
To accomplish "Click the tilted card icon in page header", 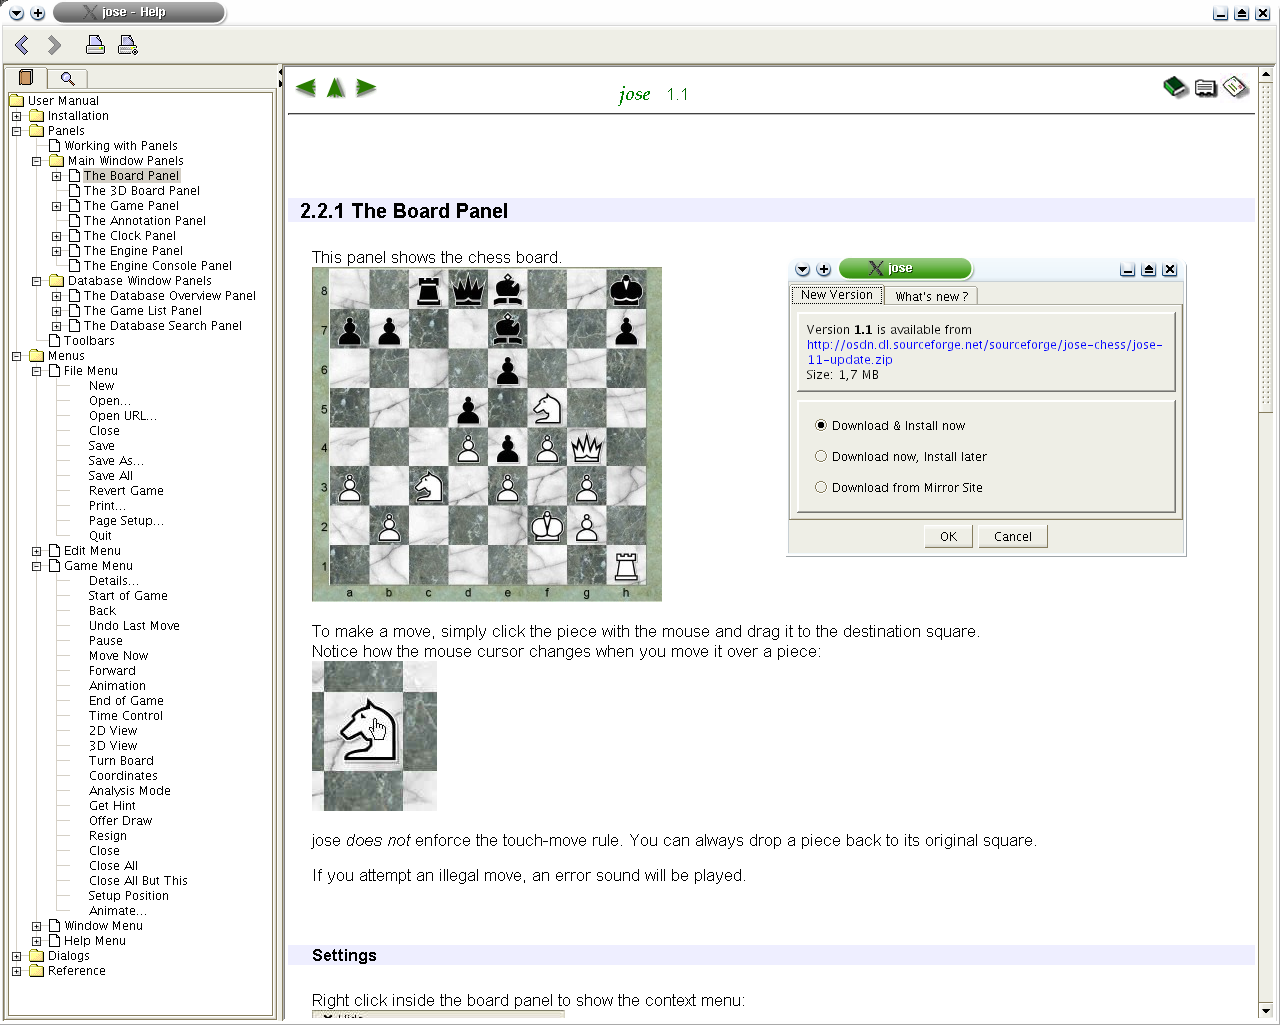I will point(1236,88).
